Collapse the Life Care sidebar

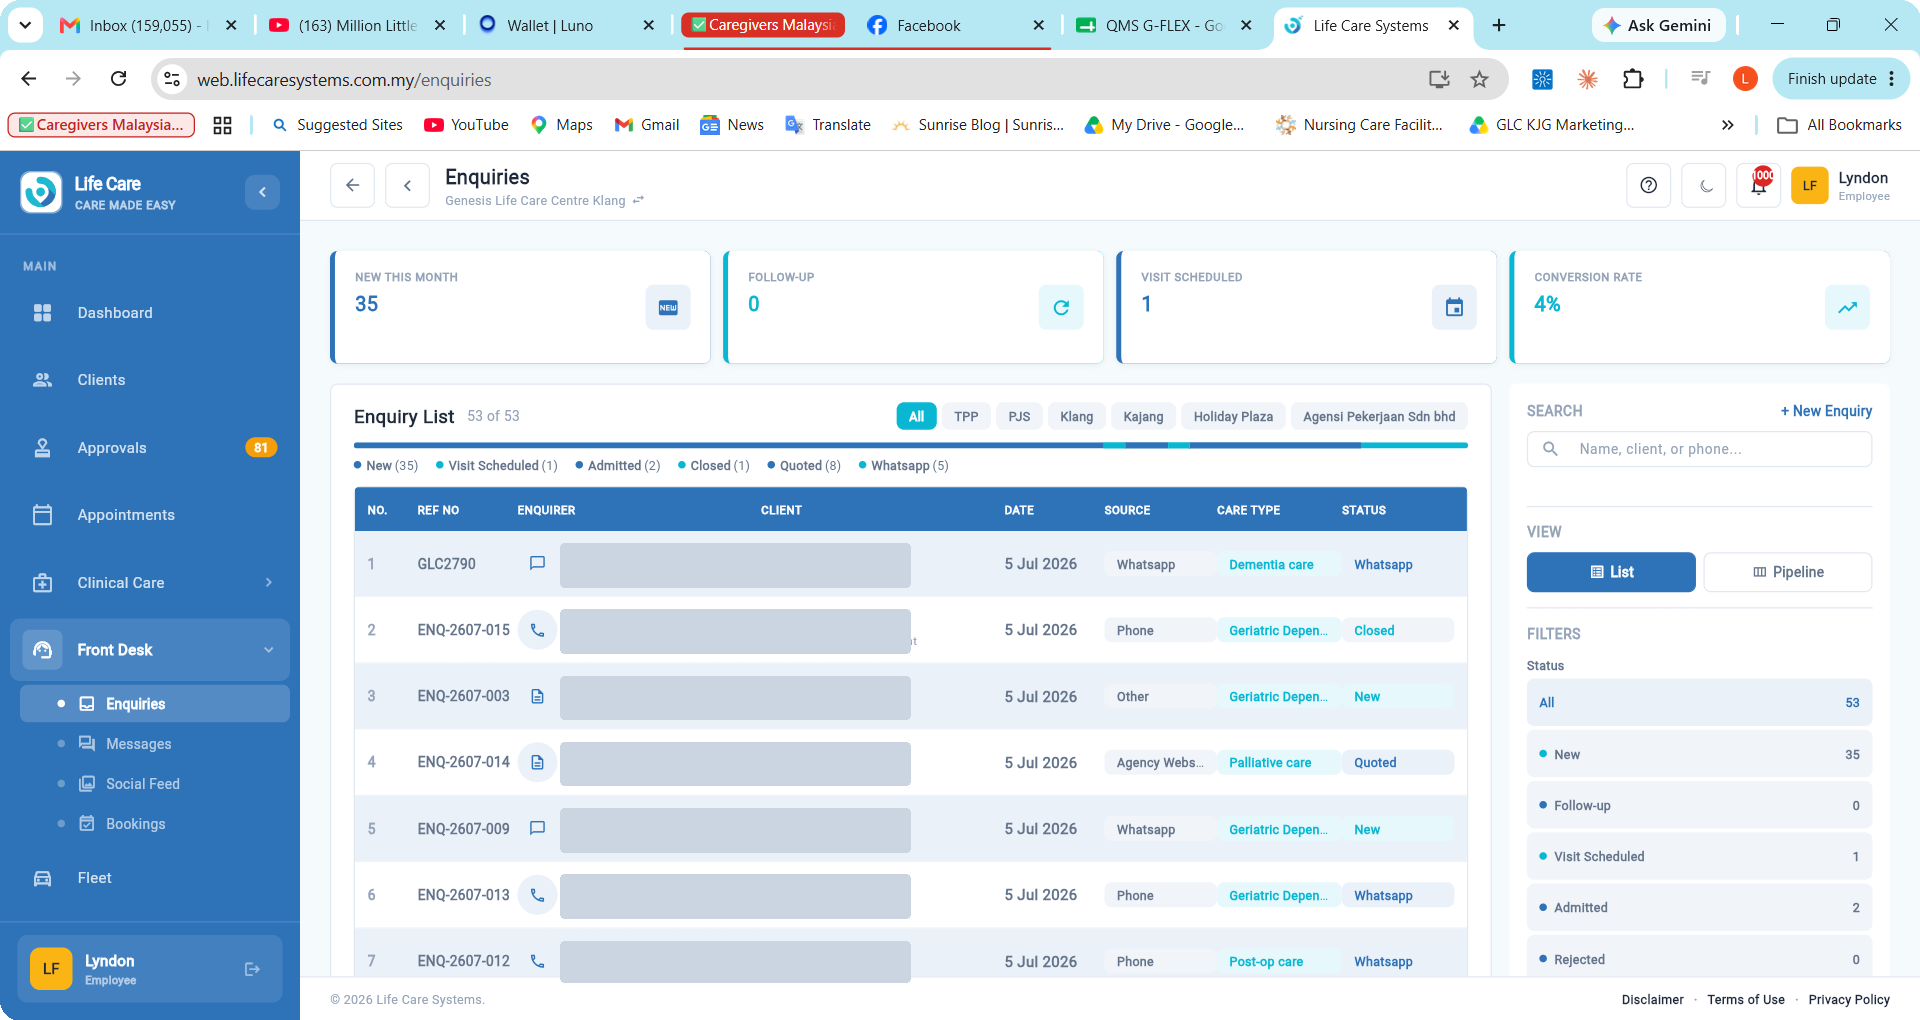(x=262, y=192)
